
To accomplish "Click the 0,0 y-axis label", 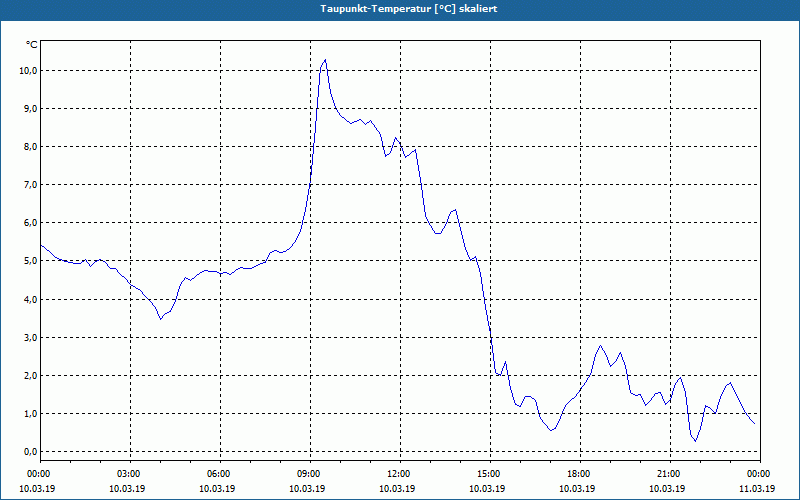I will pos(31,452).
